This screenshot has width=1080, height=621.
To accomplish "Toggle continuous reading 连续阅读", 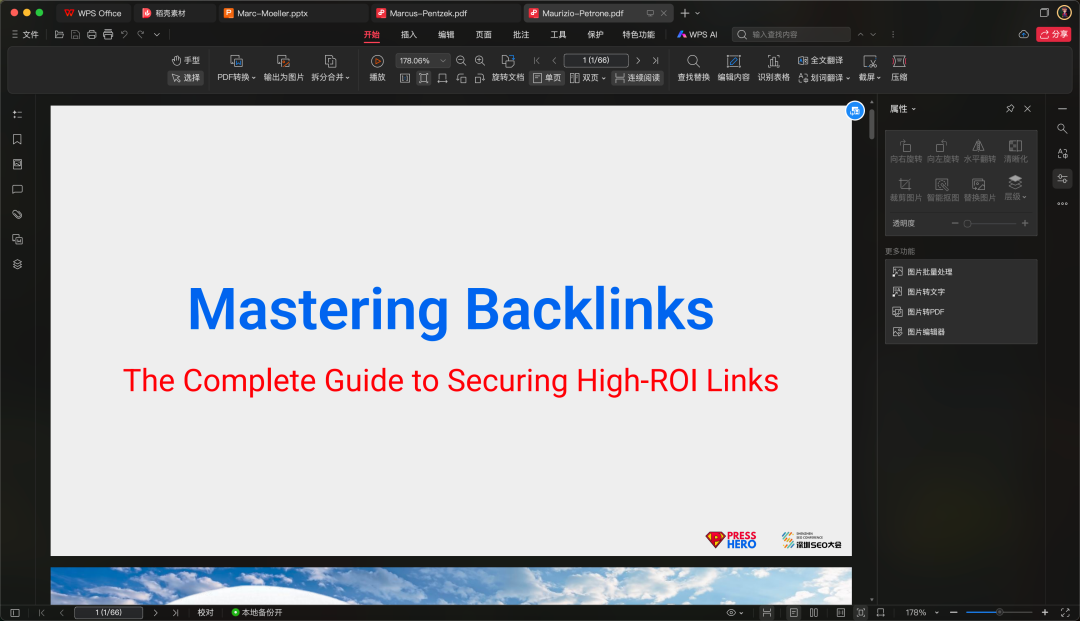I will point(637,78).
